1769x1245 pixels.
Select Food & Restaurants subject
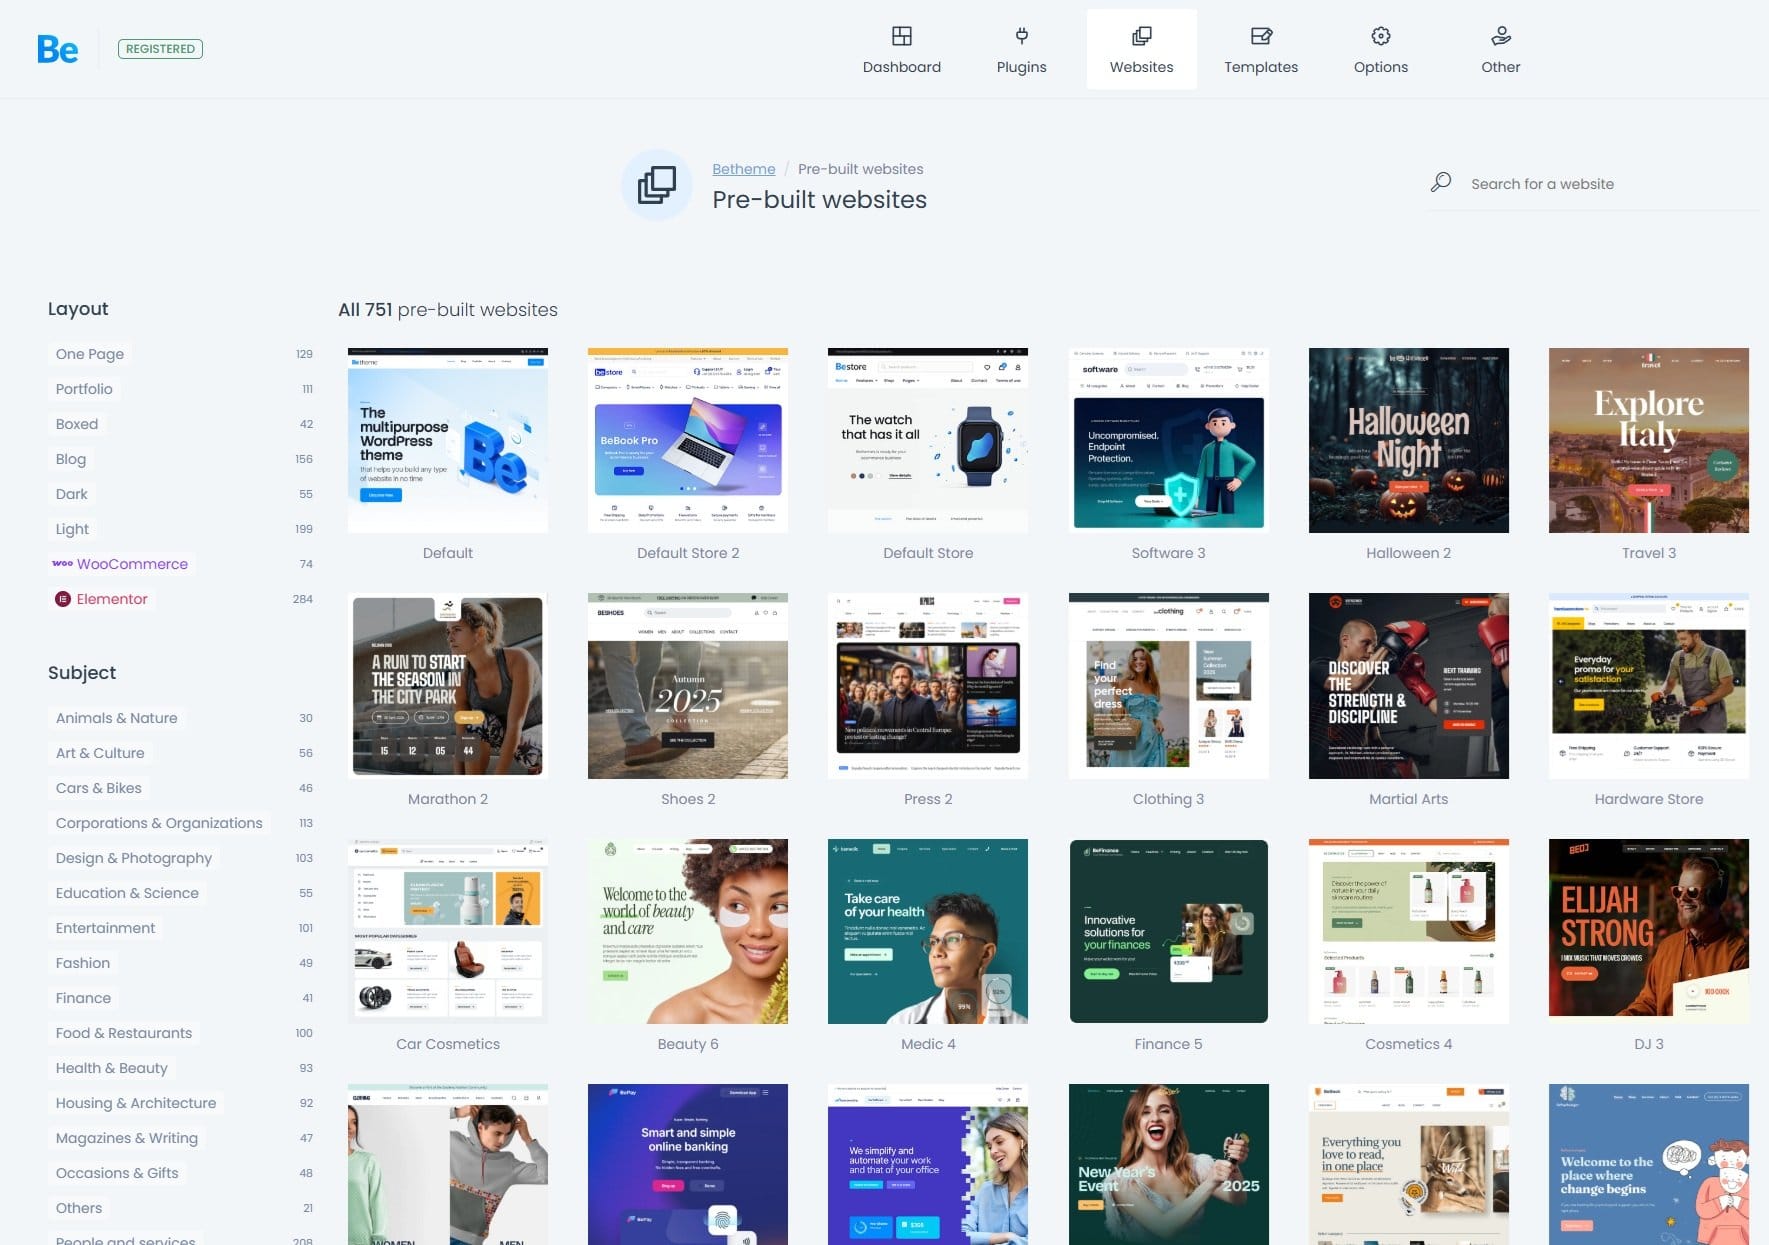pos(124,1033)
